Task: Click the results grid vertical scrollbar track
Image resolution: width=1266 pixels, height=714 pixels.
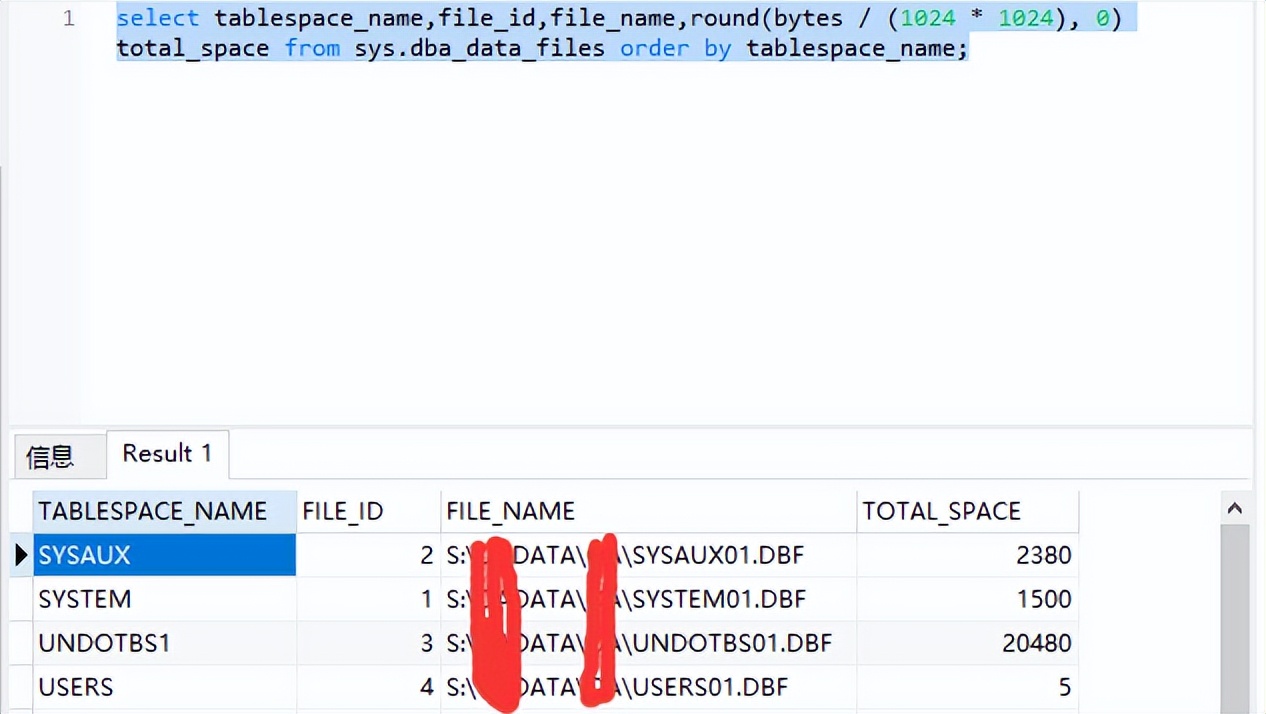Action: (1235, 620)
